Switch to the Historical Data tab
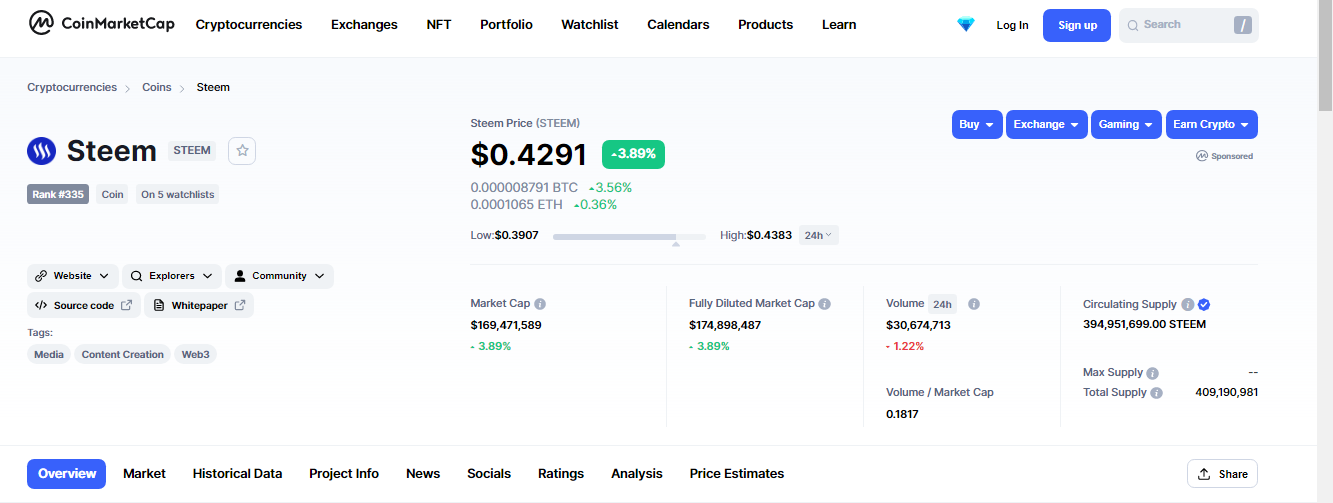The height and width of the screenshot is (503, 1333). click(237, 473)
